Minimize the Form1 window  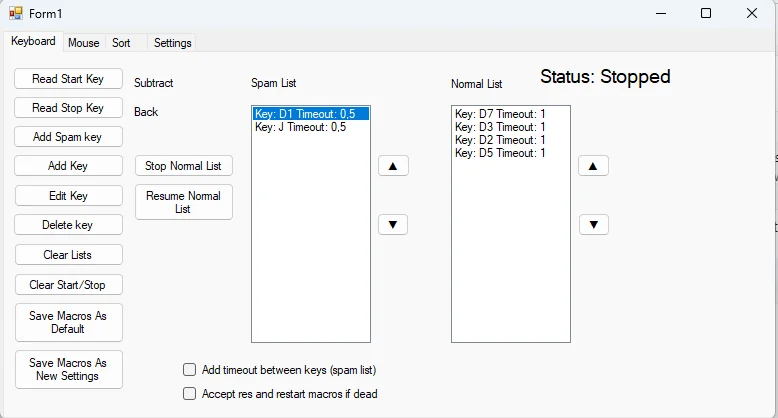pos(661,13)
